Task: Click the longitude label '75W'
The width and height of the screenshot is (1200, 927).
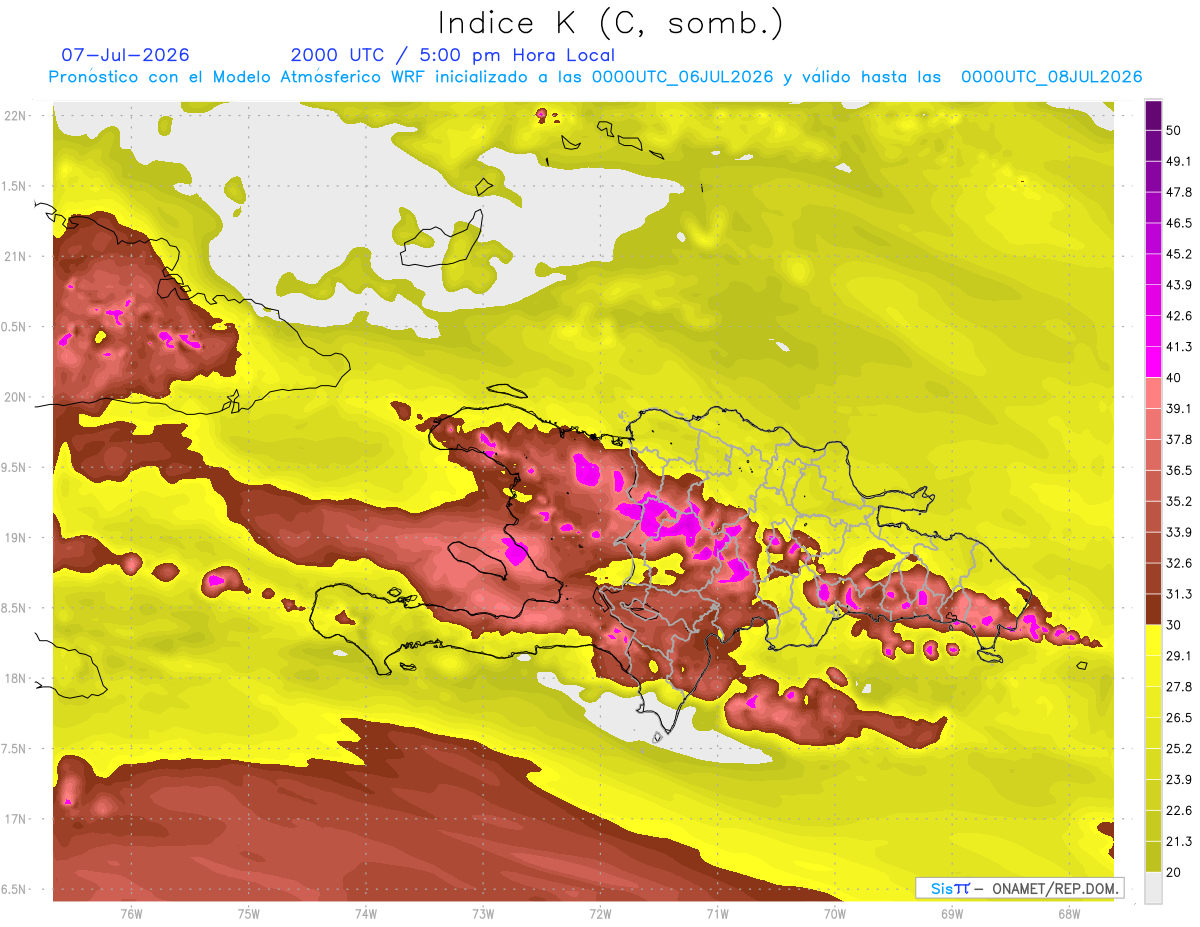Action: click(x=248, y=914)
